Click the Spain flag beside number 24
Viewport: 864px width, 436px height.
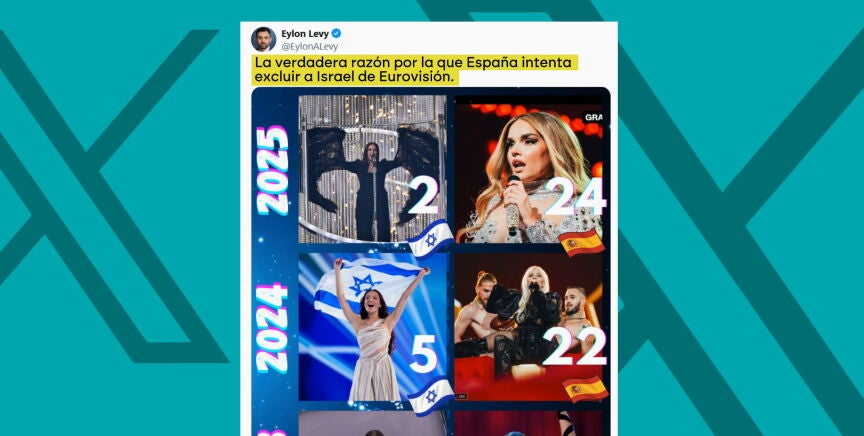point(581,243)
